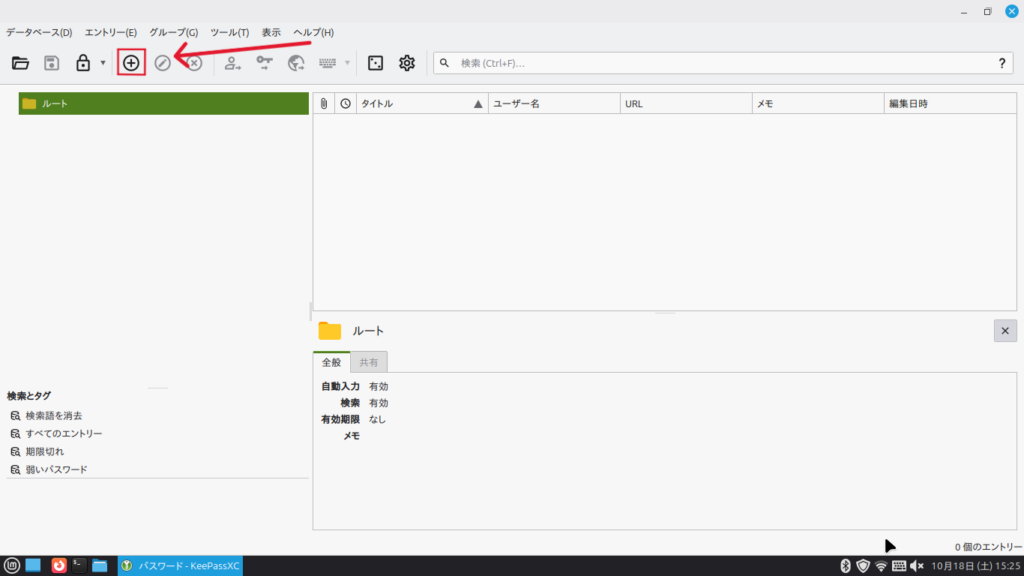The width and height of the screenshot is (1024, 576).
Task: Open settings with the gear icon
Action: 407,63
